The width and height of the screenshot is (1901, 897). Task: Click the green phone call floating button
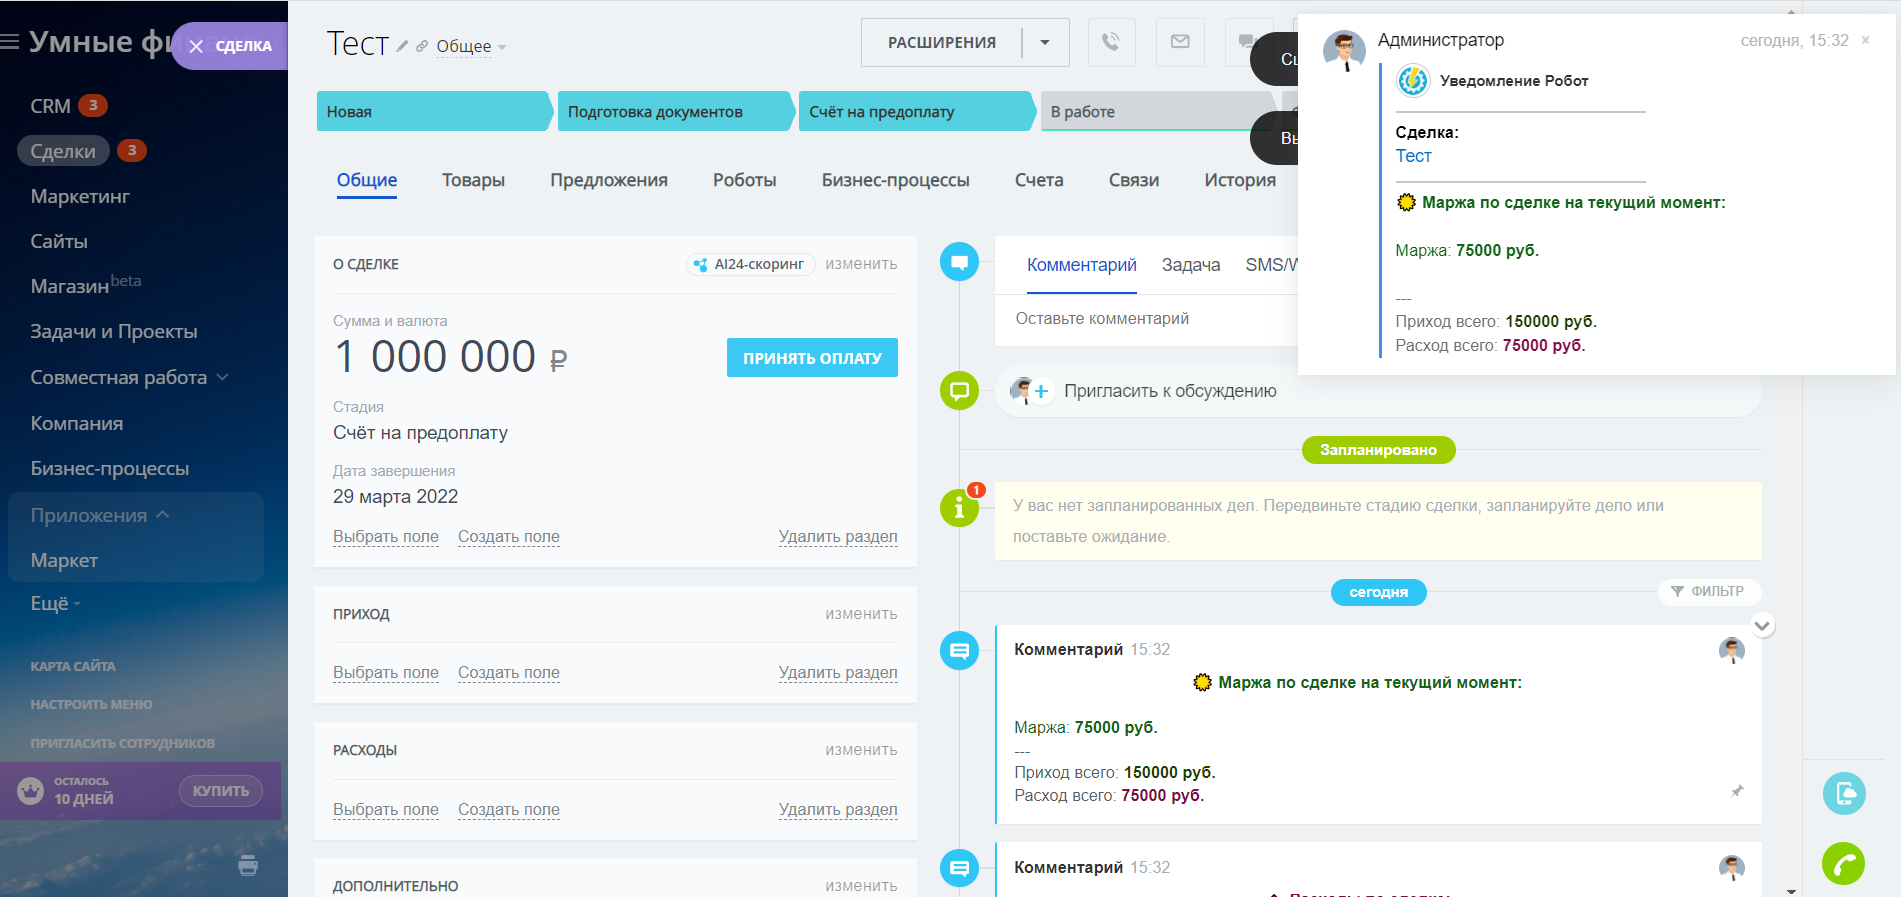pos(1843,864)
